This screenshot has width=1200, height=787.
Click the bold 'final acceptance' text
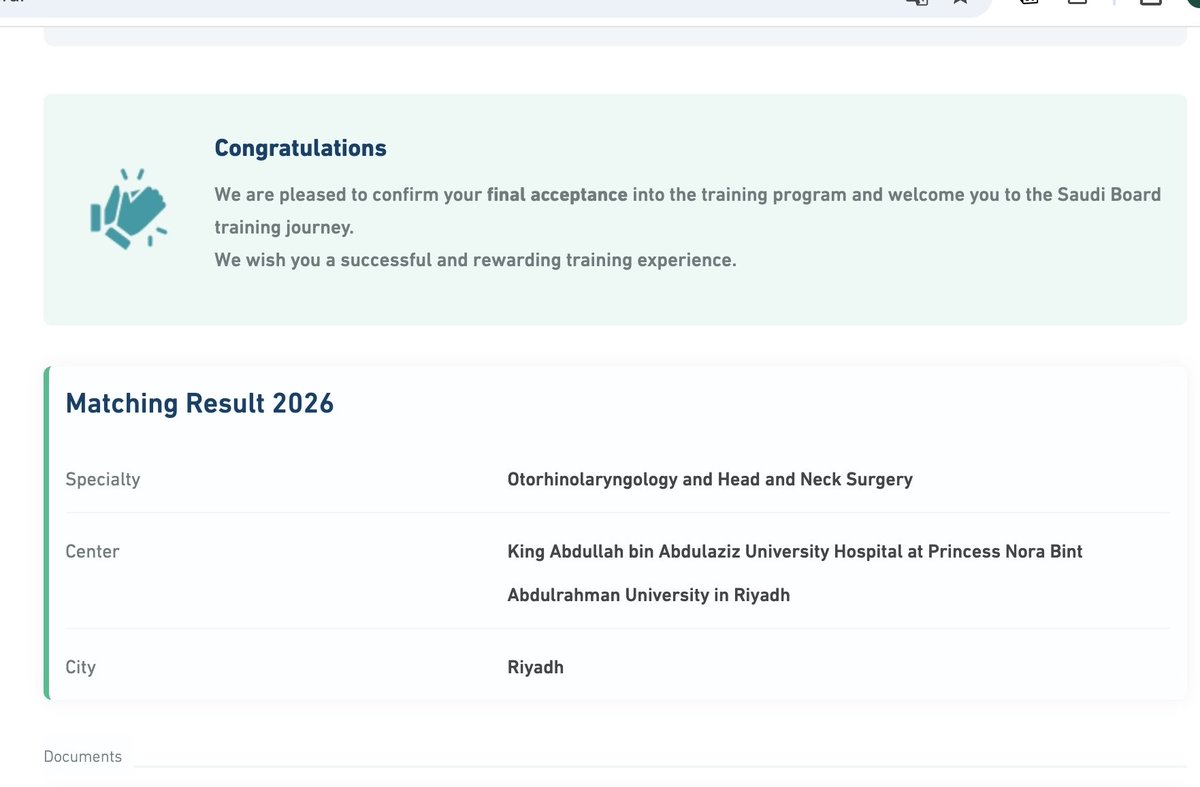(x=557, y=194)
